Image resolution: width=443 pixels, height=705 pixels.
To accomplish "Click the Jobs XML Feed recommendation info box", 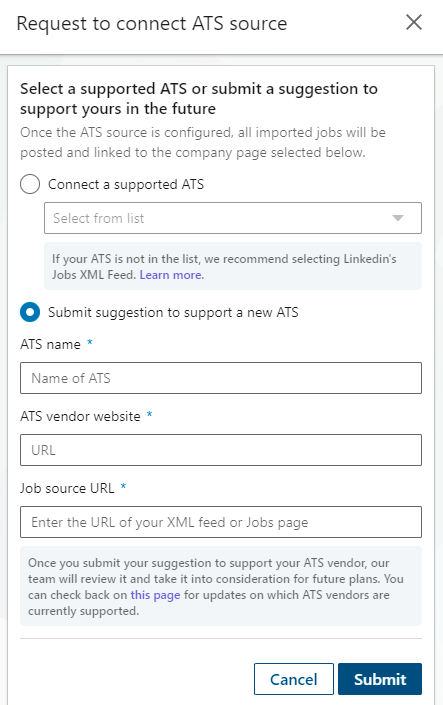I will 233,266.
